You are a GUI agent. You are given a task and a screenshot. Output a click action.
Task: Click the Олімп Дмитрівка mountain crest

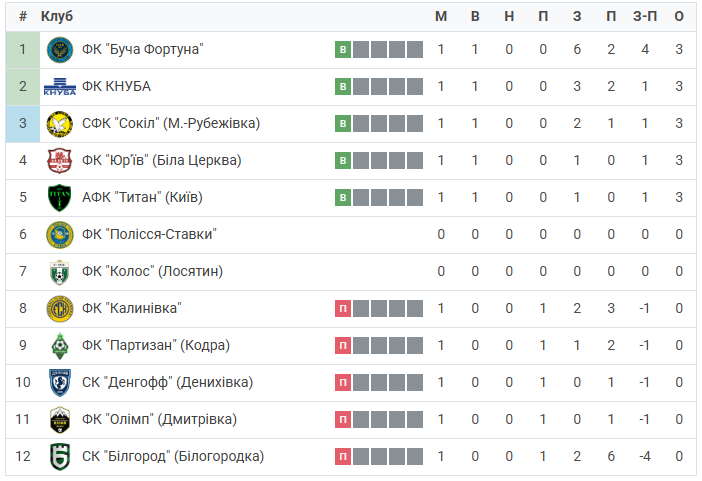pos(60,420)
